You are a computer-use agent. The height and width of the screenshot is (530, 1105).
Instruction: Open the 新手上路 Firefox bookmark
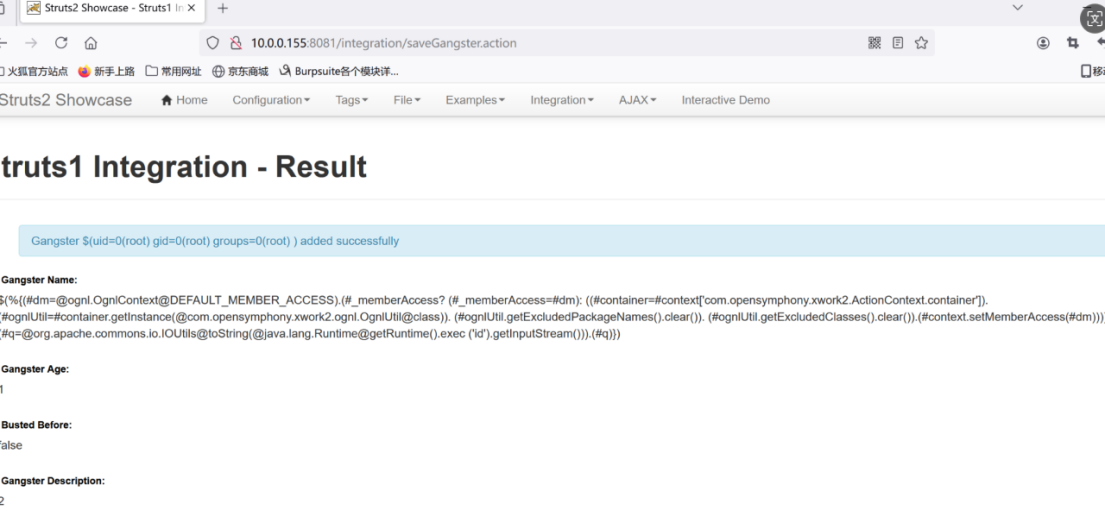[106, 71]
